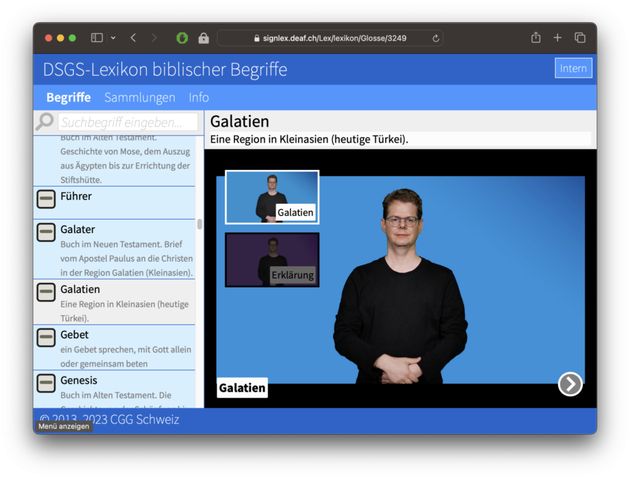Click the search magnifier icon
Screen dimensions: 630x478
45,122
